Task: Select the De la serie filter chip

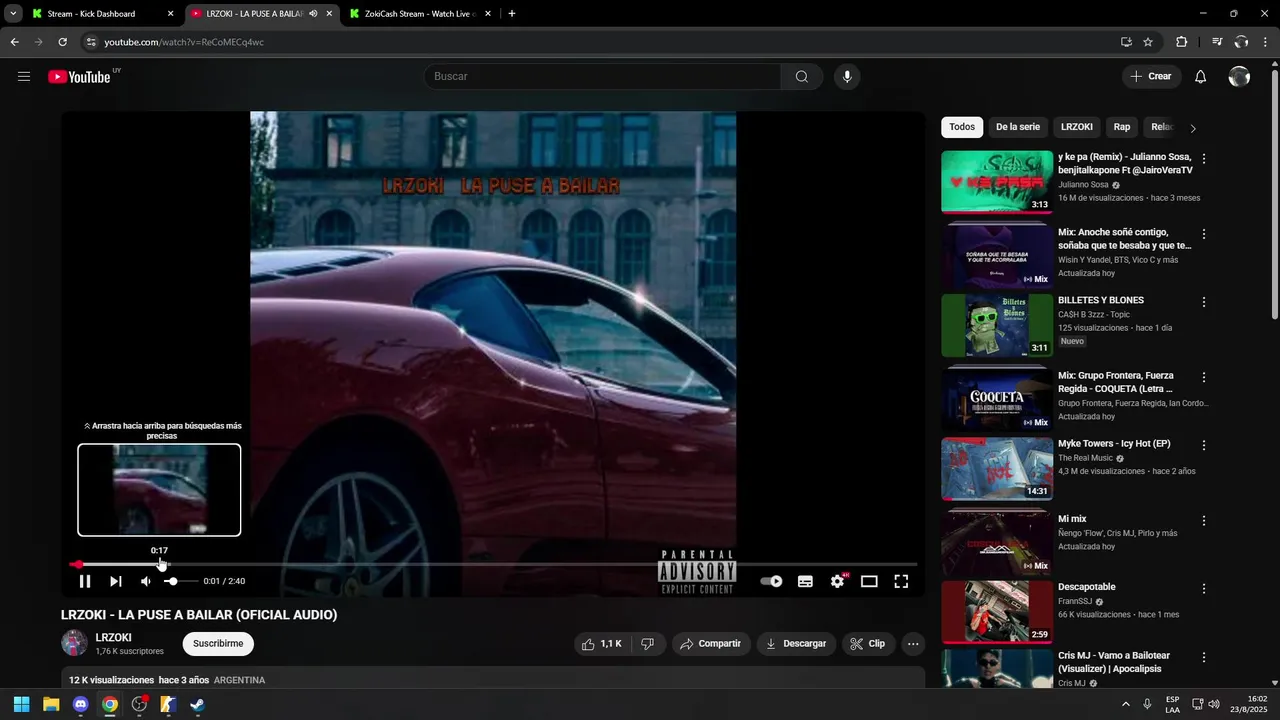Action: coord(1018,127)
